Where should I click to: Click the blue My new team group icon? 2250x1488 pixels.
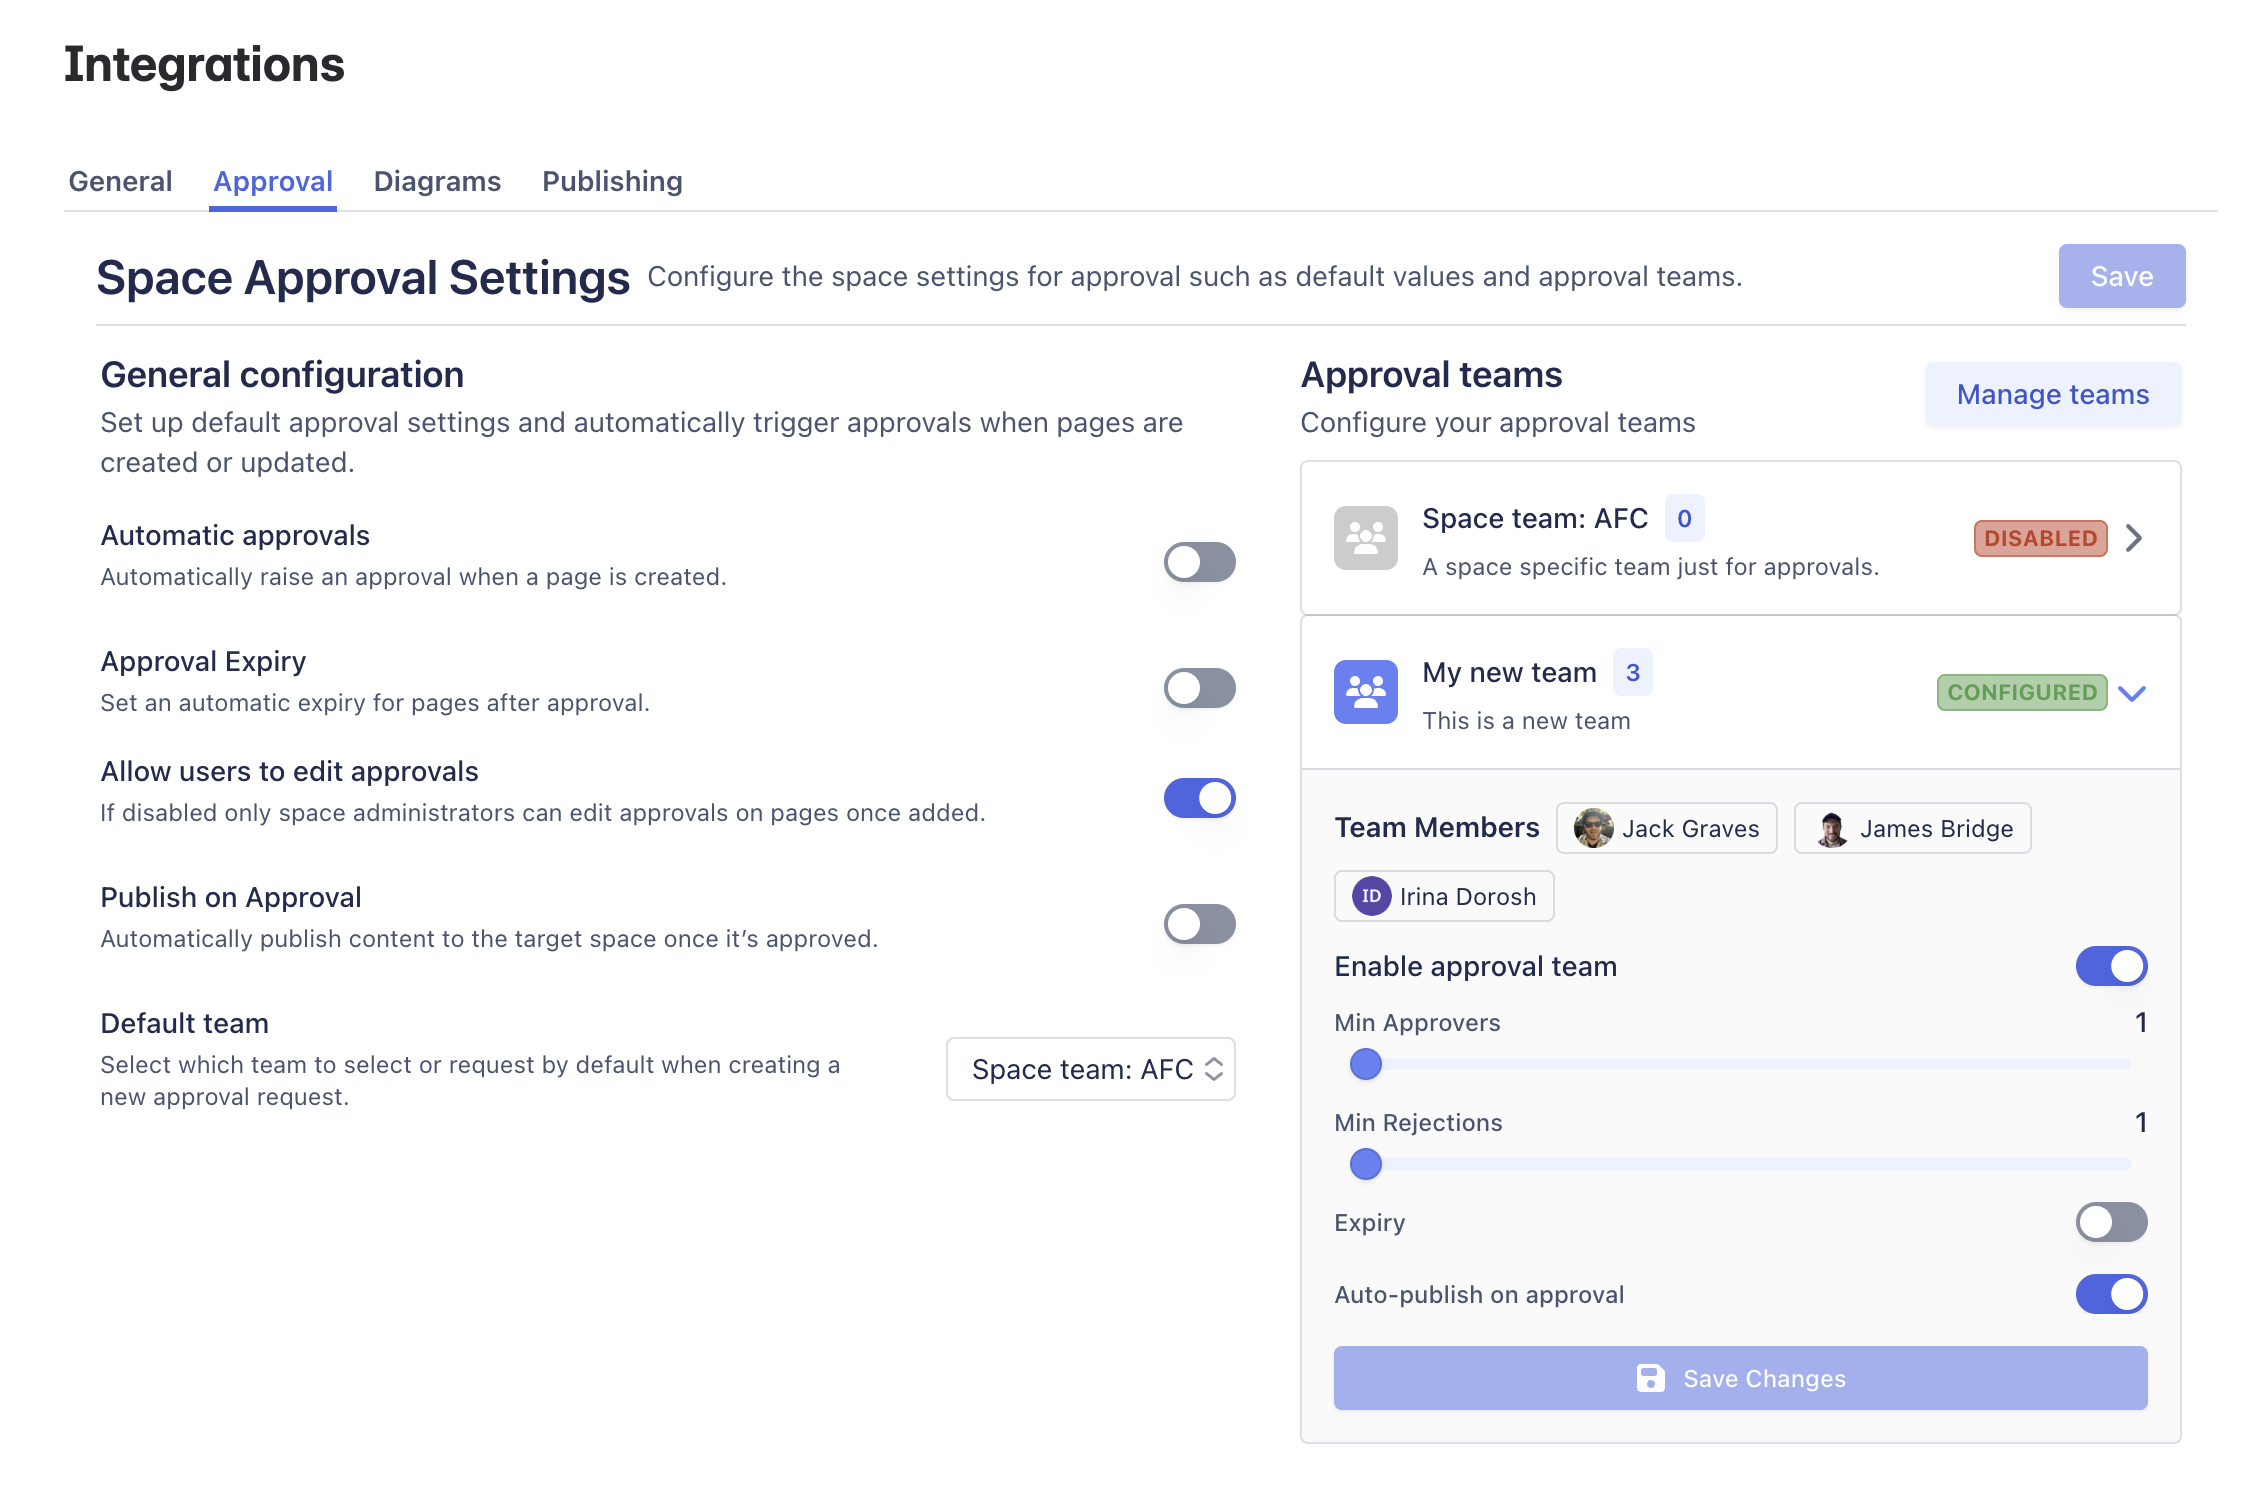tap(1365, 692)
